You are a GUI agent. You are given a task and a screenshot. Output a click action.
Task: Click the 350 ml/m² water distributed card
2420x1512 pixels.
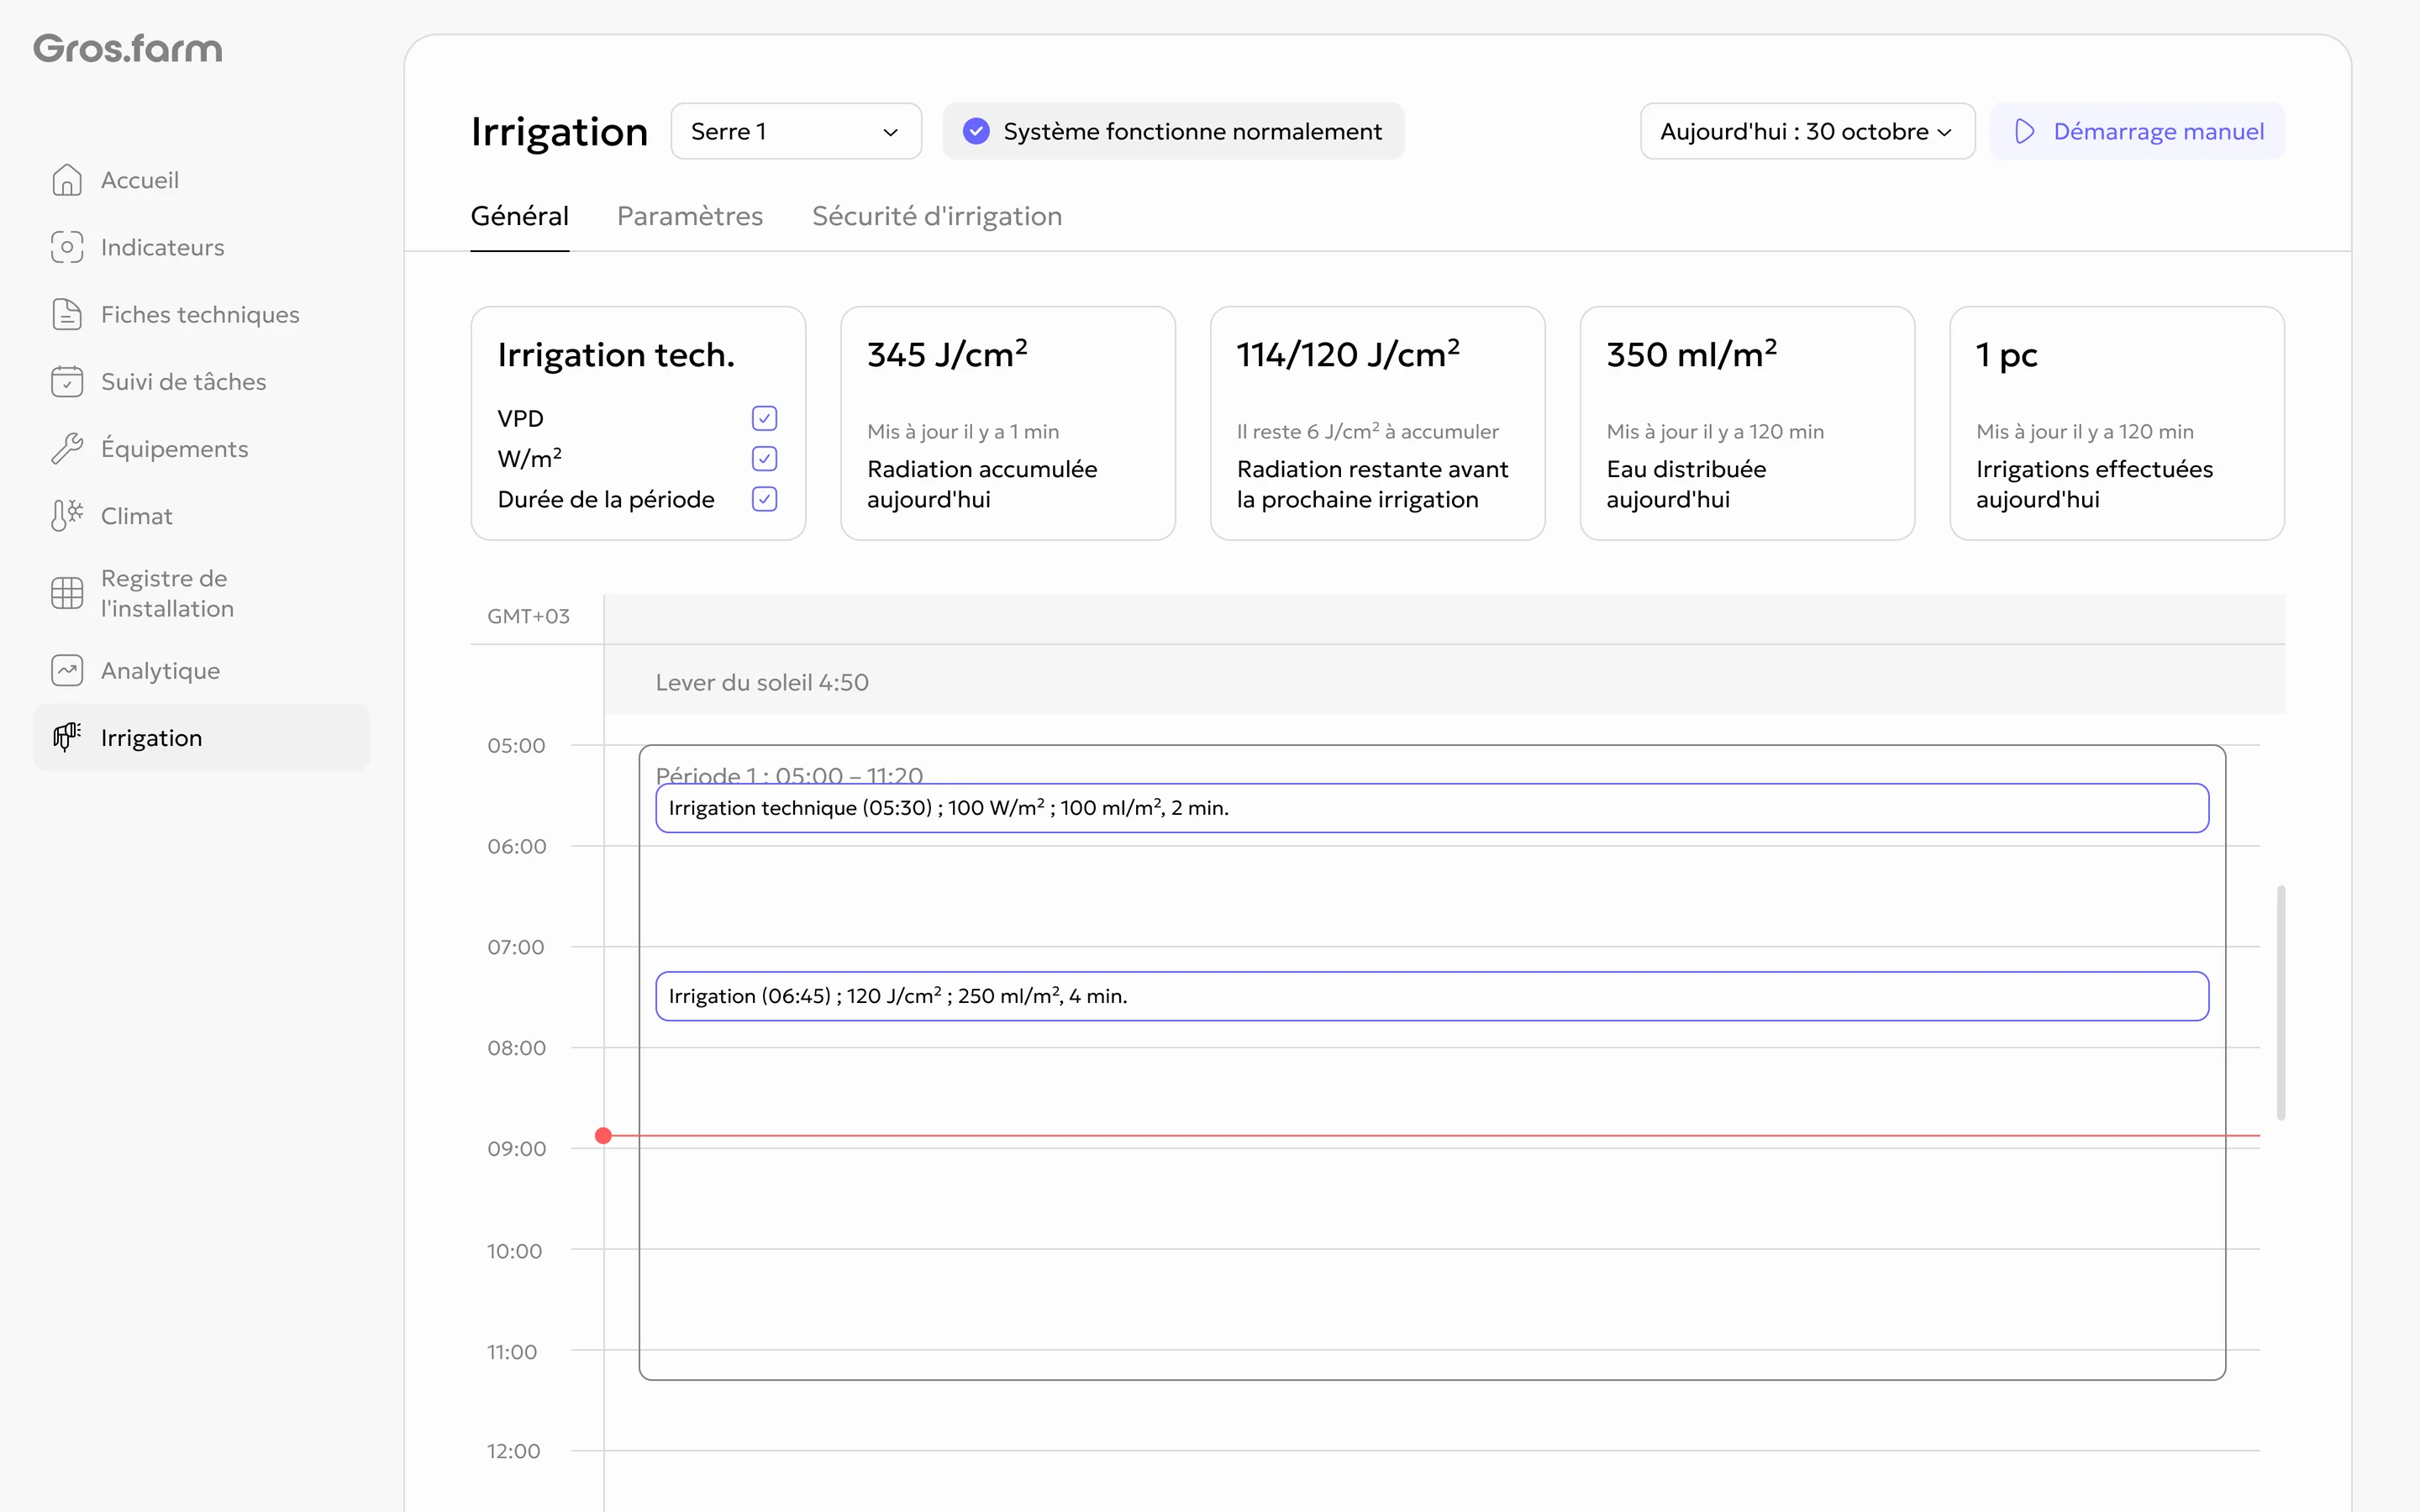(1747, 423)
